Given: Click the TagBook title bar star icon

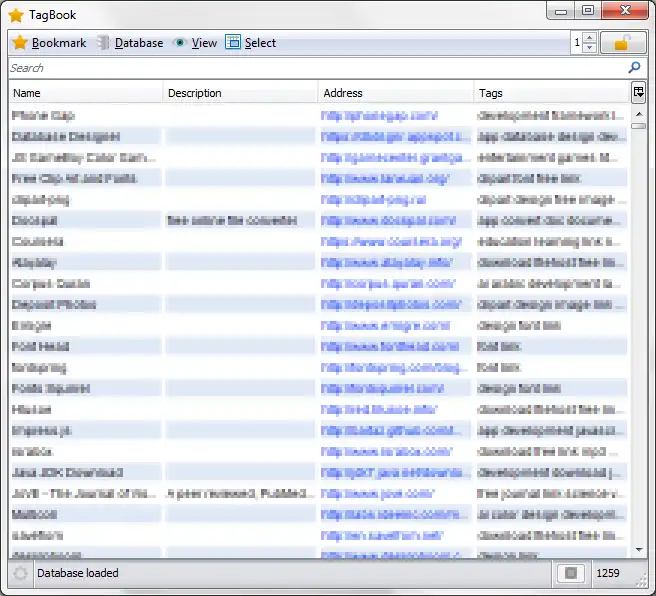Looking at the screenshot, I should tap(16, 15).
